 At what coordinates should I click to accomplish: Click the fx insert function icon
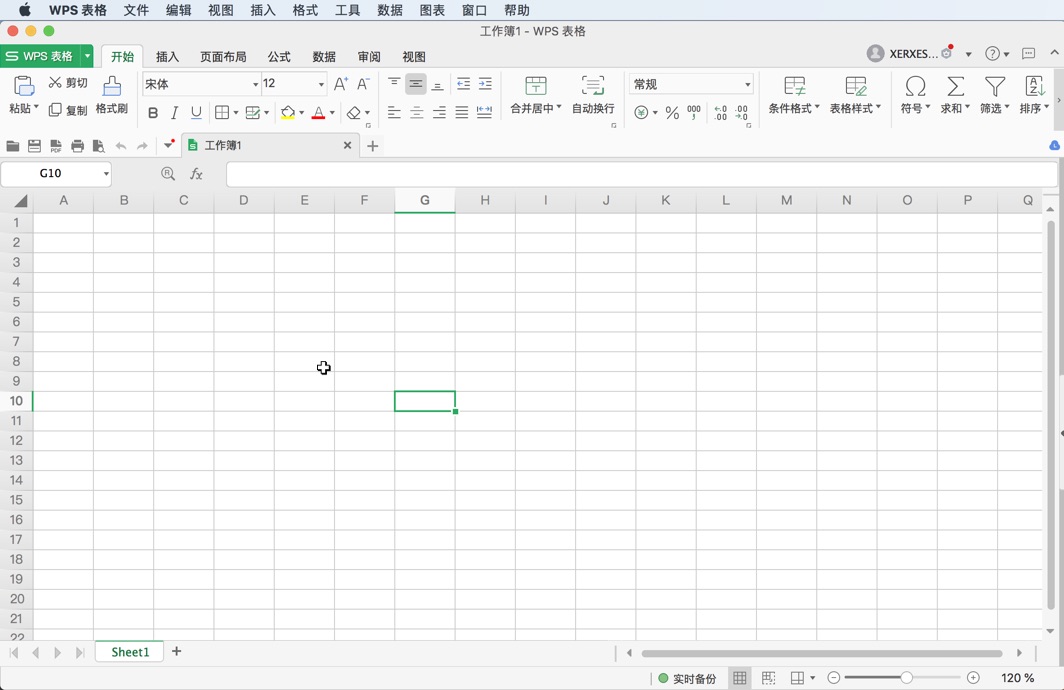[x=196, y=173]
